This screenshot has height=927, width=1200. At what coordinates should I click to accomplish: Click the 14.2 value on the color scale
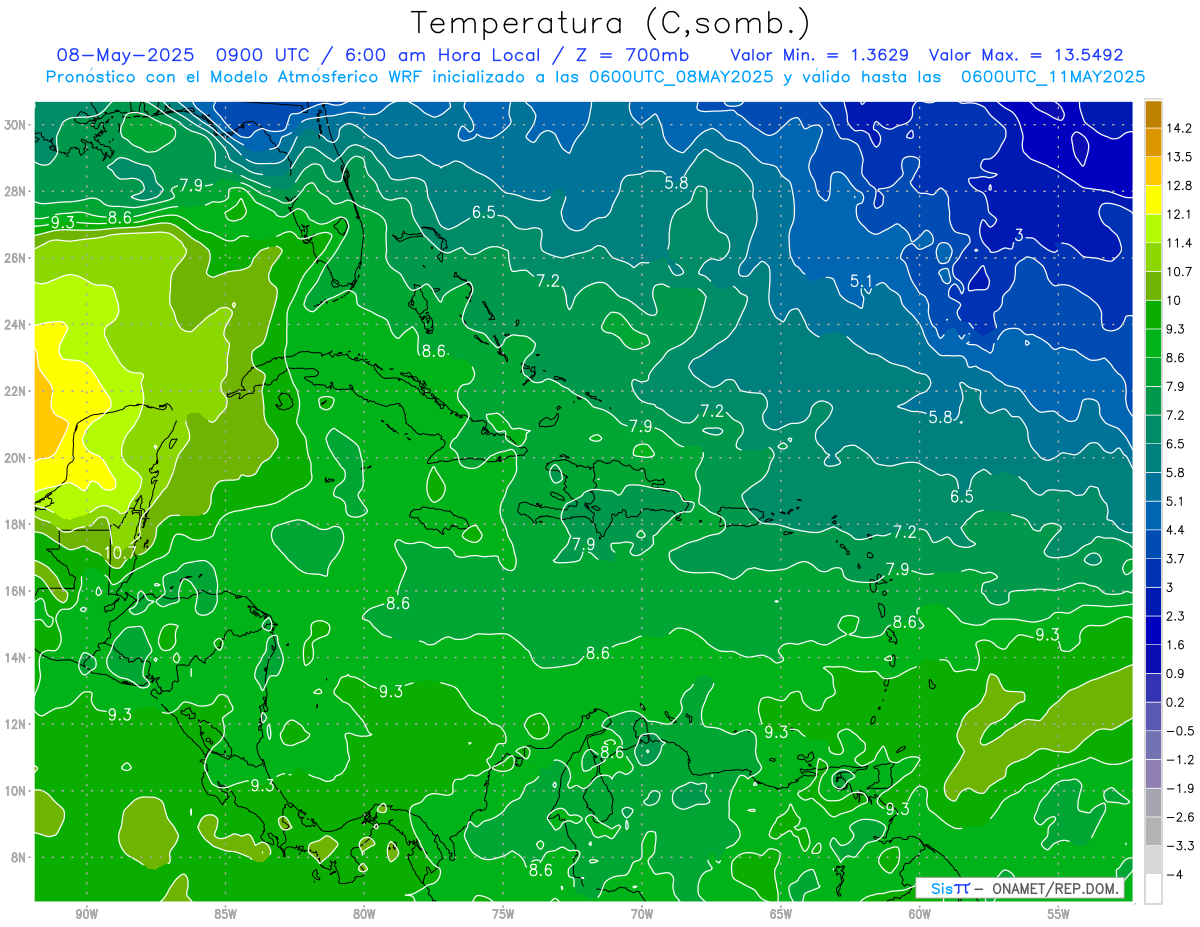(1181, 128)
